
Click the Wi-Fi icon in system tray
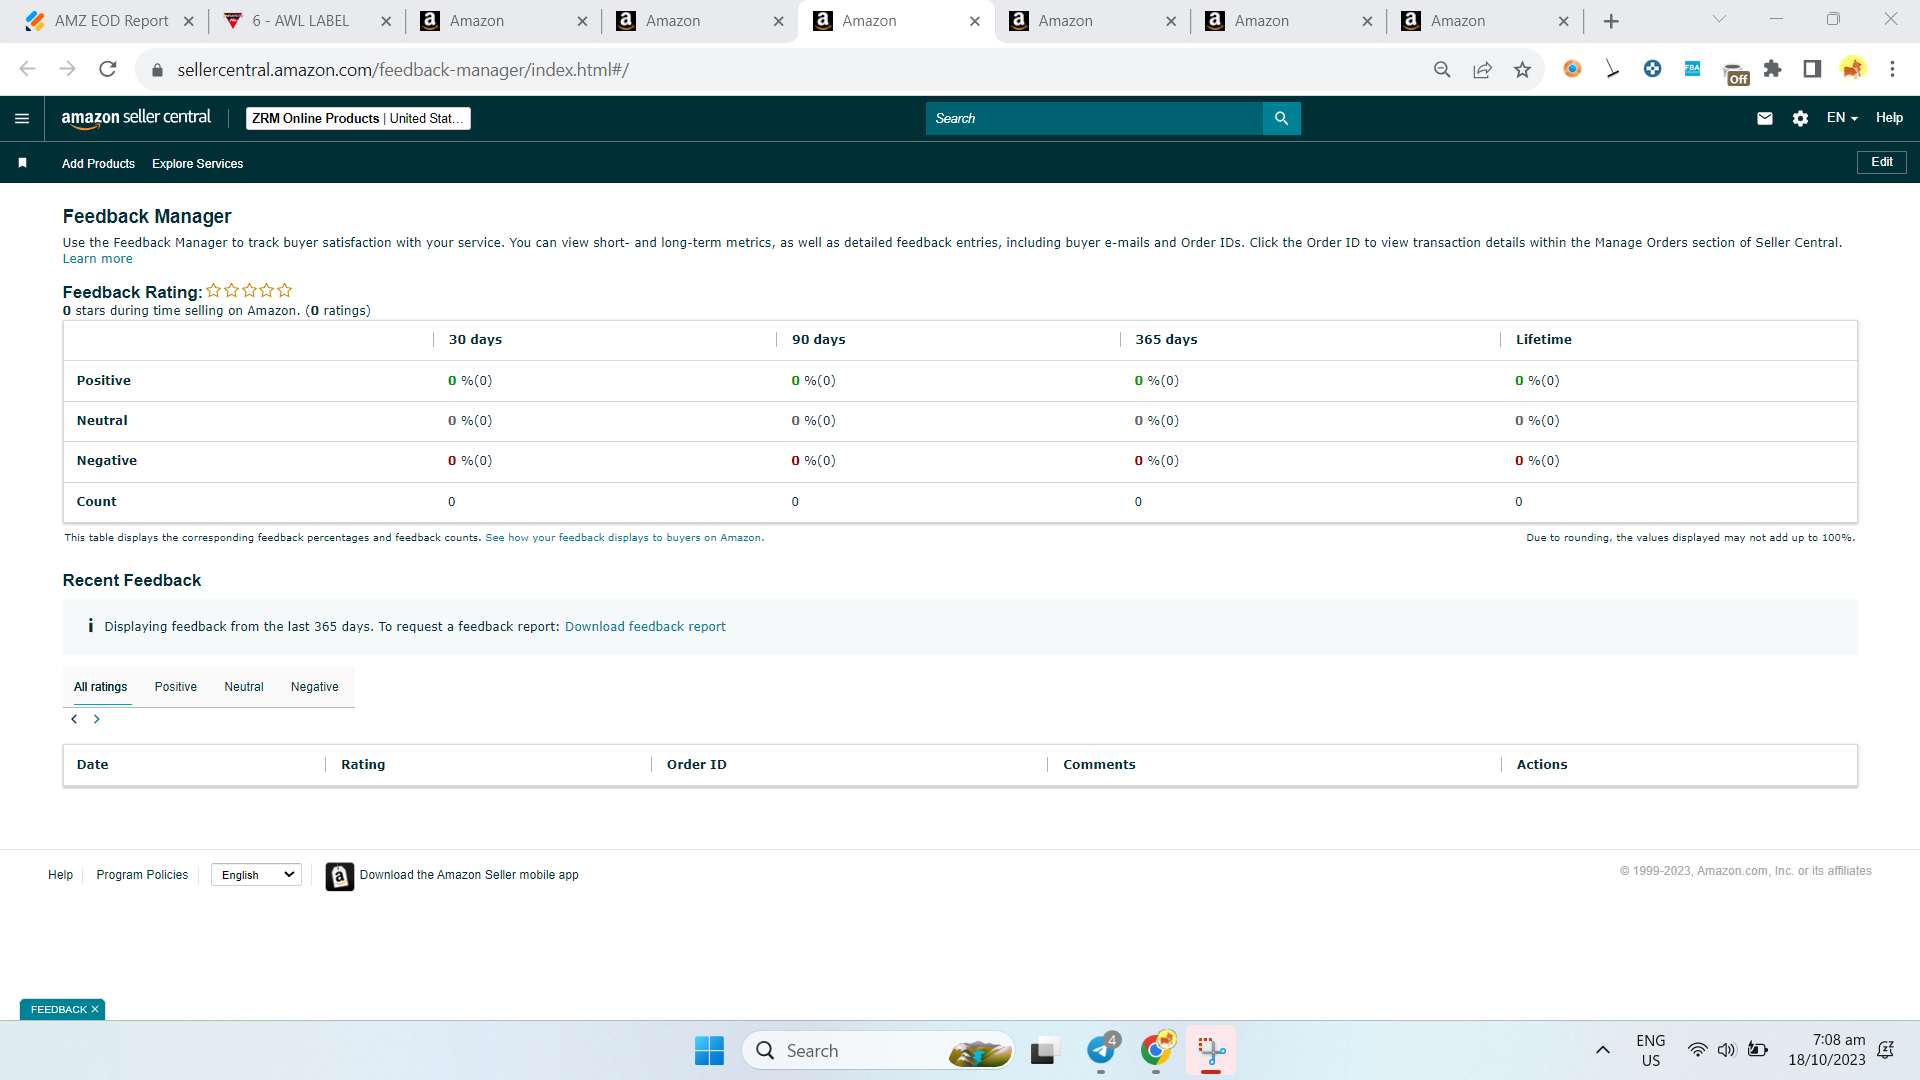tap(1697, 1050)
